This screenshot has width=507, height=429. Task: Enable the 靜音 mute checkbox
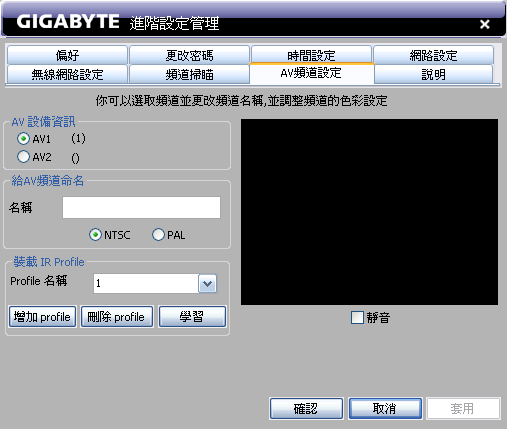tap(357, 317)
